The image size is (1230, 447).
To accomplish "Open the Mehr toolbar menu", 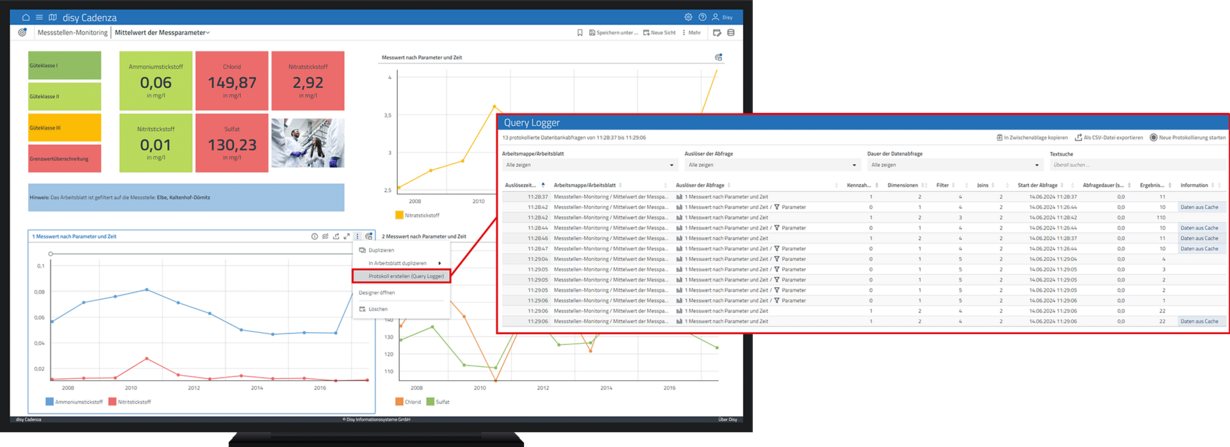I will tap(692, 33).
